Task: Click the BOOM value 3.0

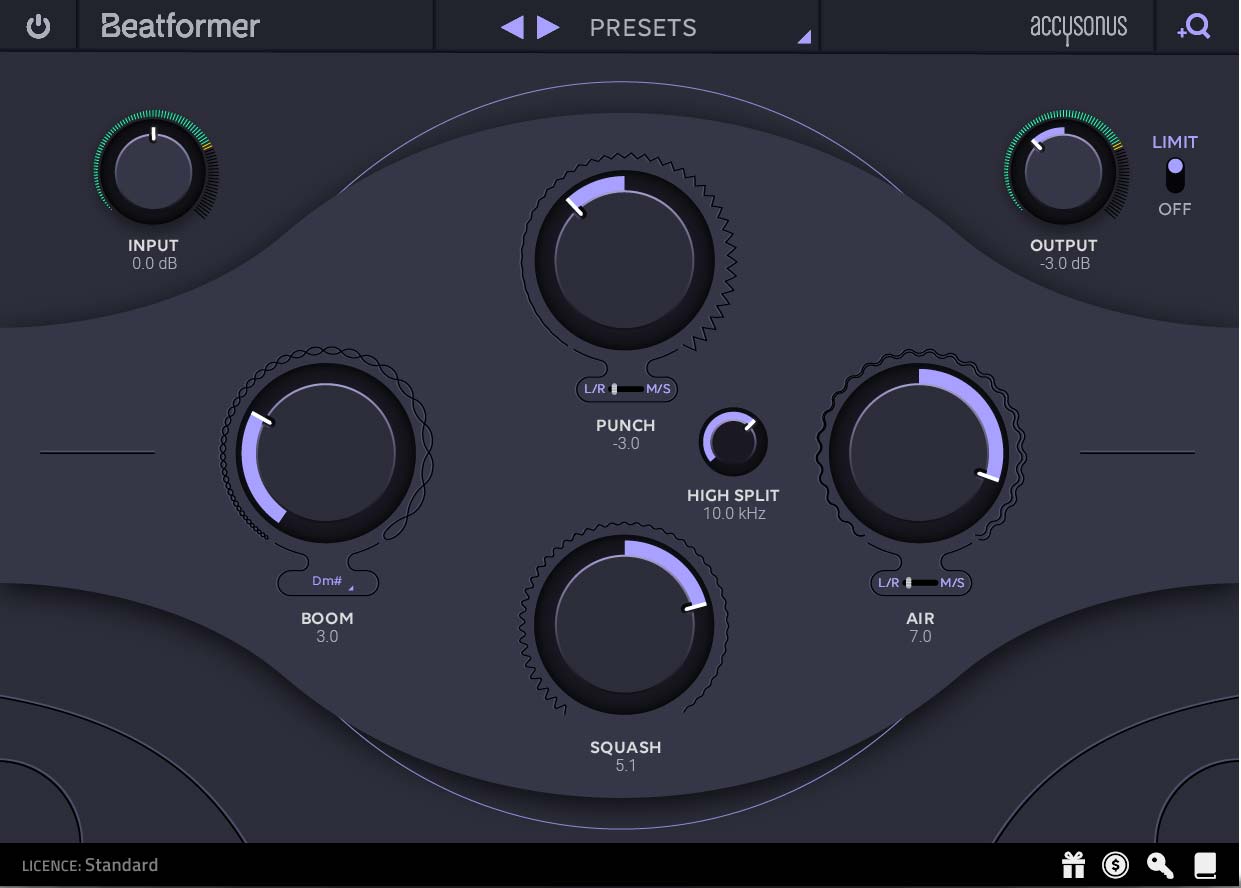Action: [x=327, y=637]
